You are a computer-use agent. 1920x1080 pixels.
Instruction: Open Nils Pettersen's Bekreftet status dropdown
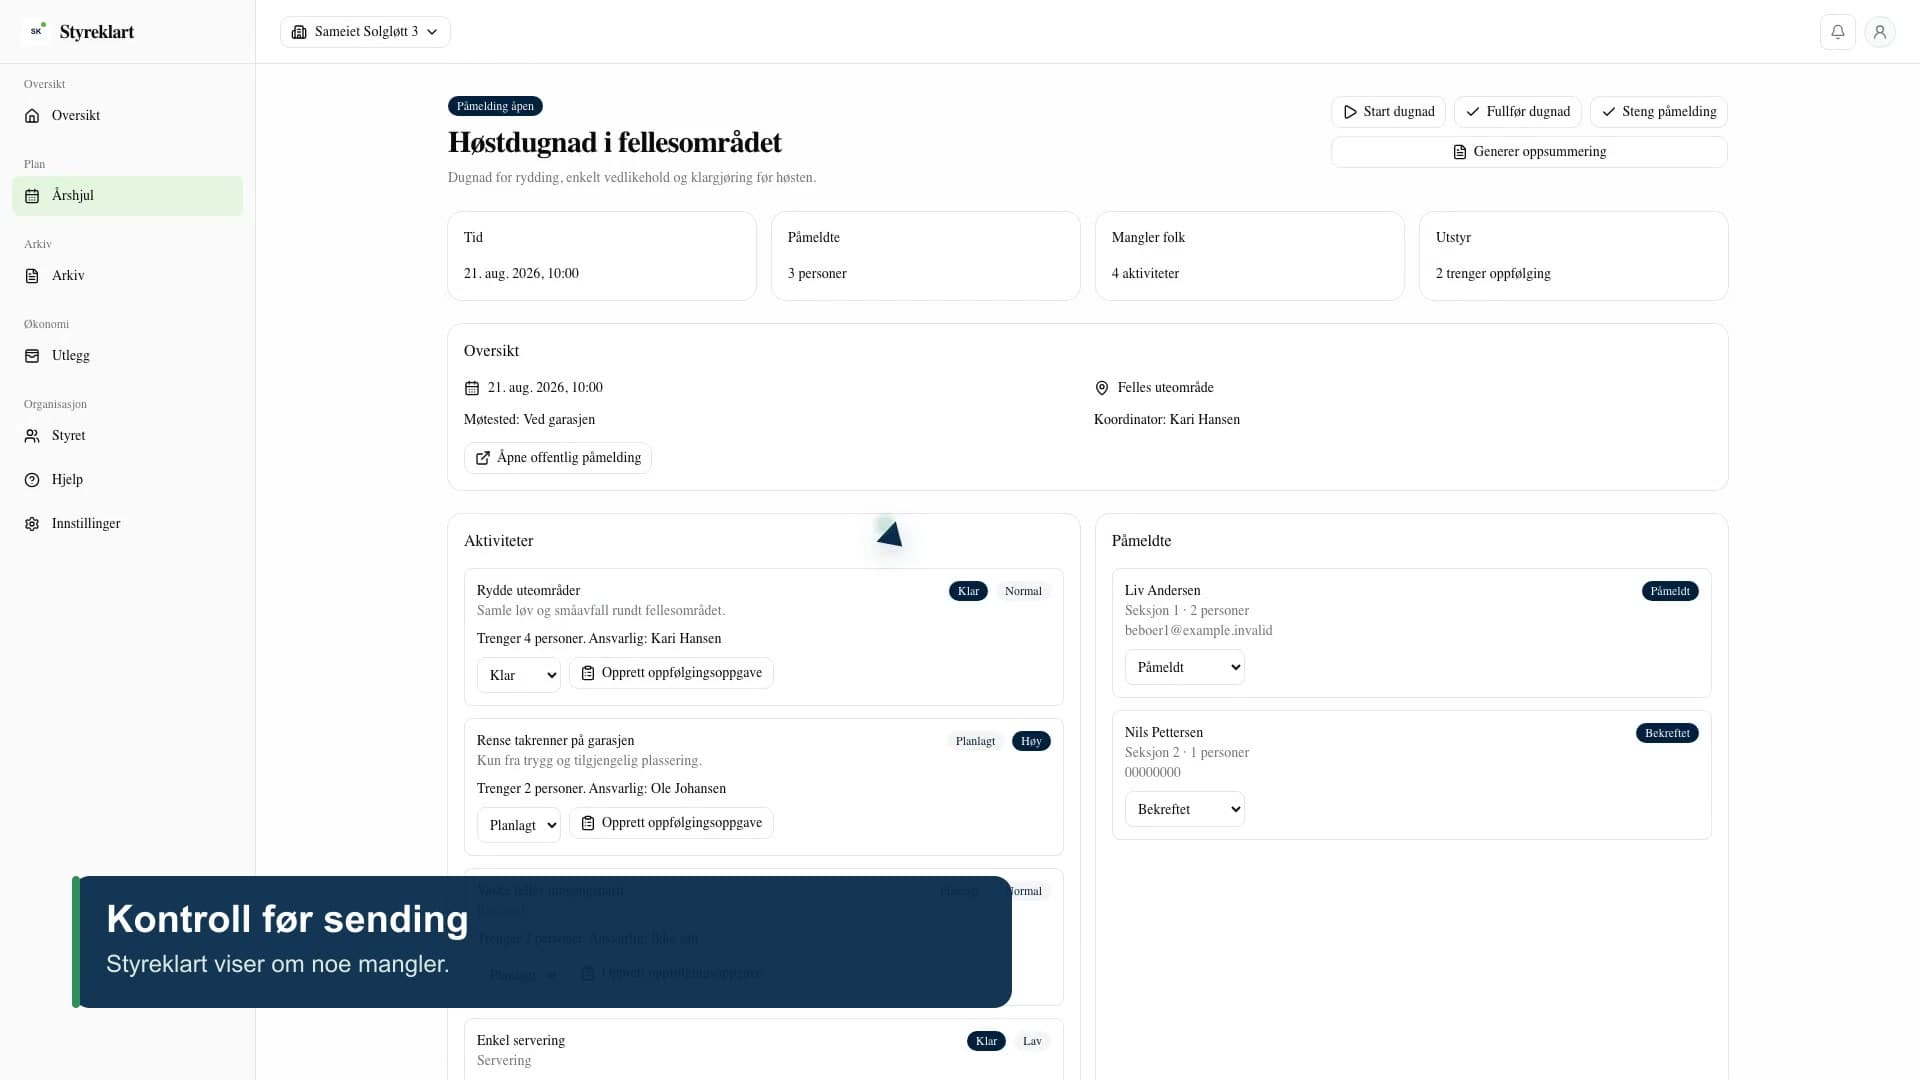click(1184, 809)
